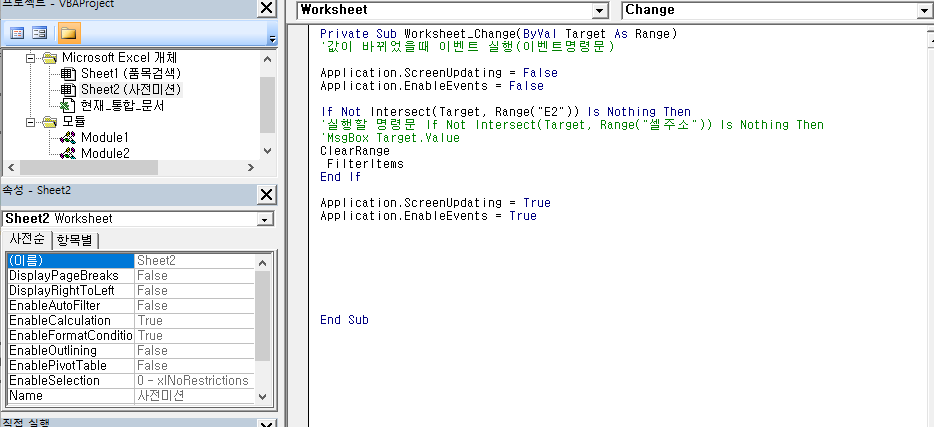This screenshot has height=427, width=934.
Task: Open the Module1 code module
Action: click(x=104, y=137)
